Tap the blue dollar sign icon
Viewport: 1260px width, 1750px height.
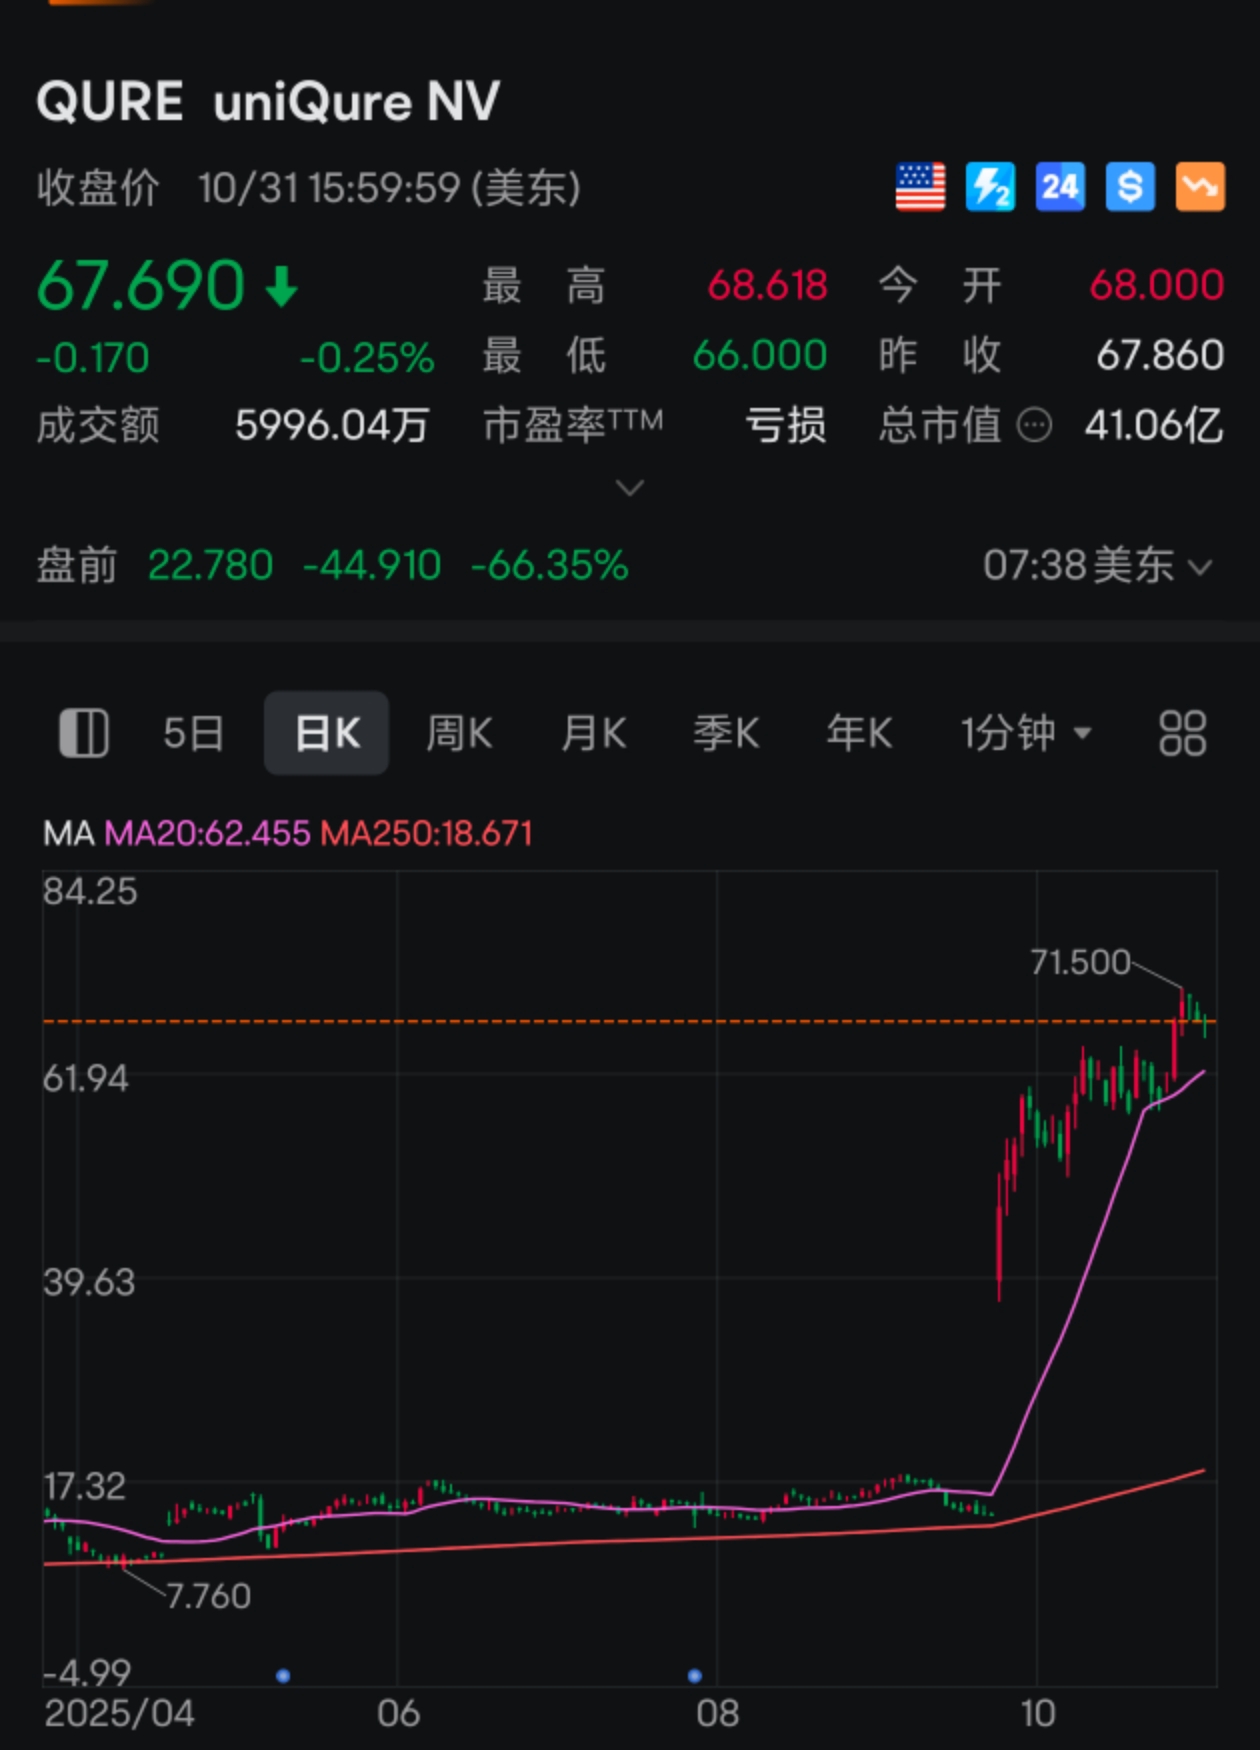pos(1130,187)
